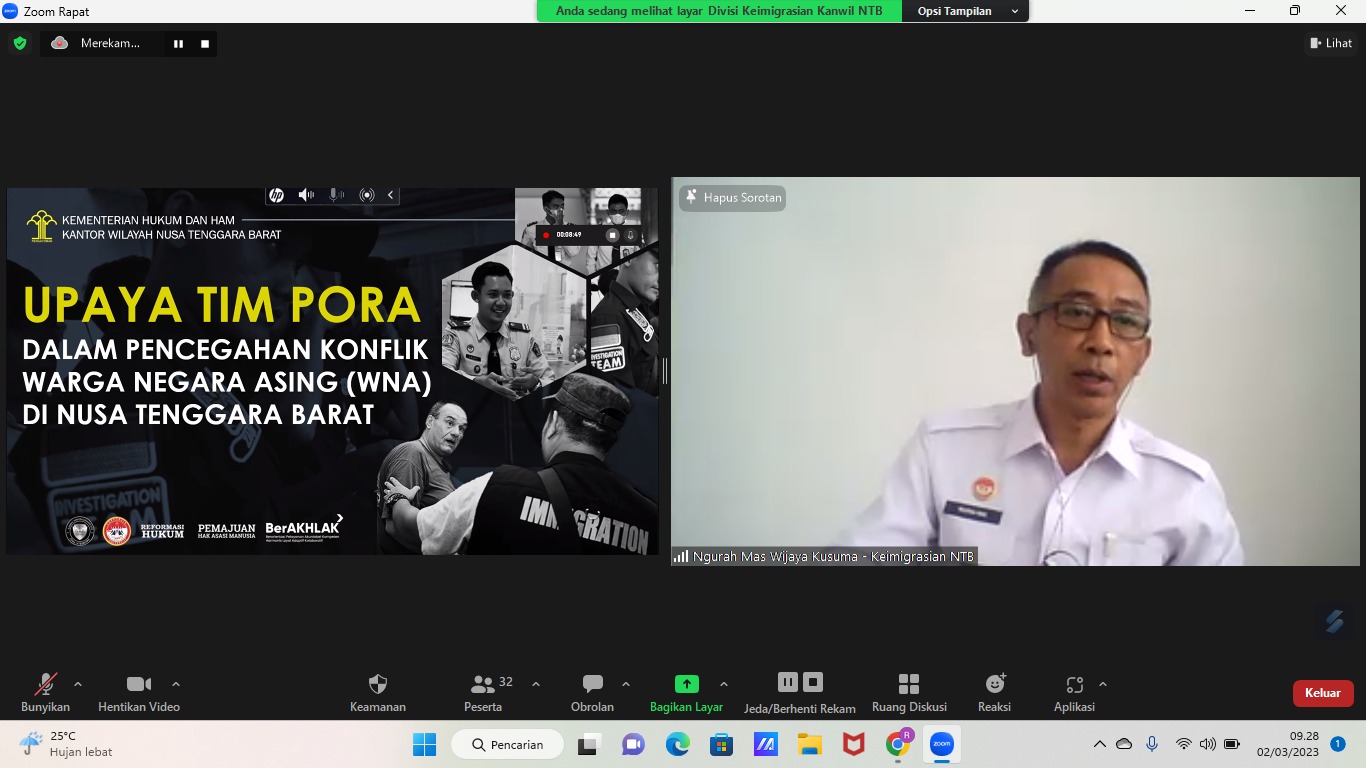Open the green encryption shield info icon
The width and height of the screenshot is (1366, 768).
click(x=19, y=43)
